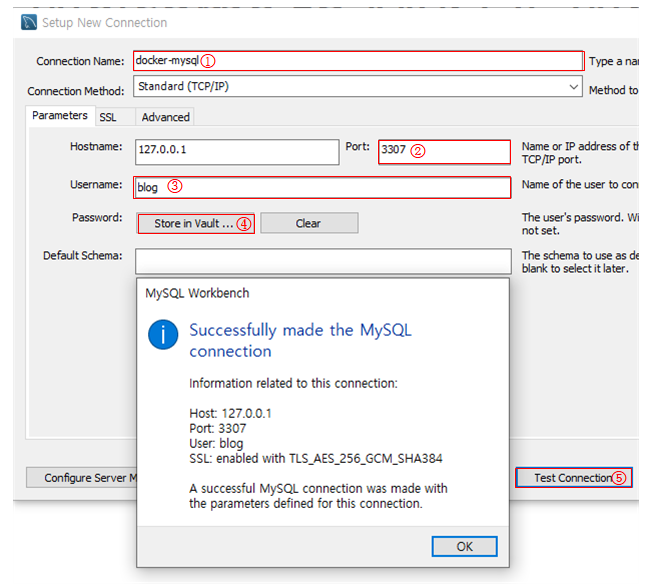Click the 'Host: 127.0.0.1' line in dialog
The height and width of the screenshot is (588, 670).
coord(230,413)
